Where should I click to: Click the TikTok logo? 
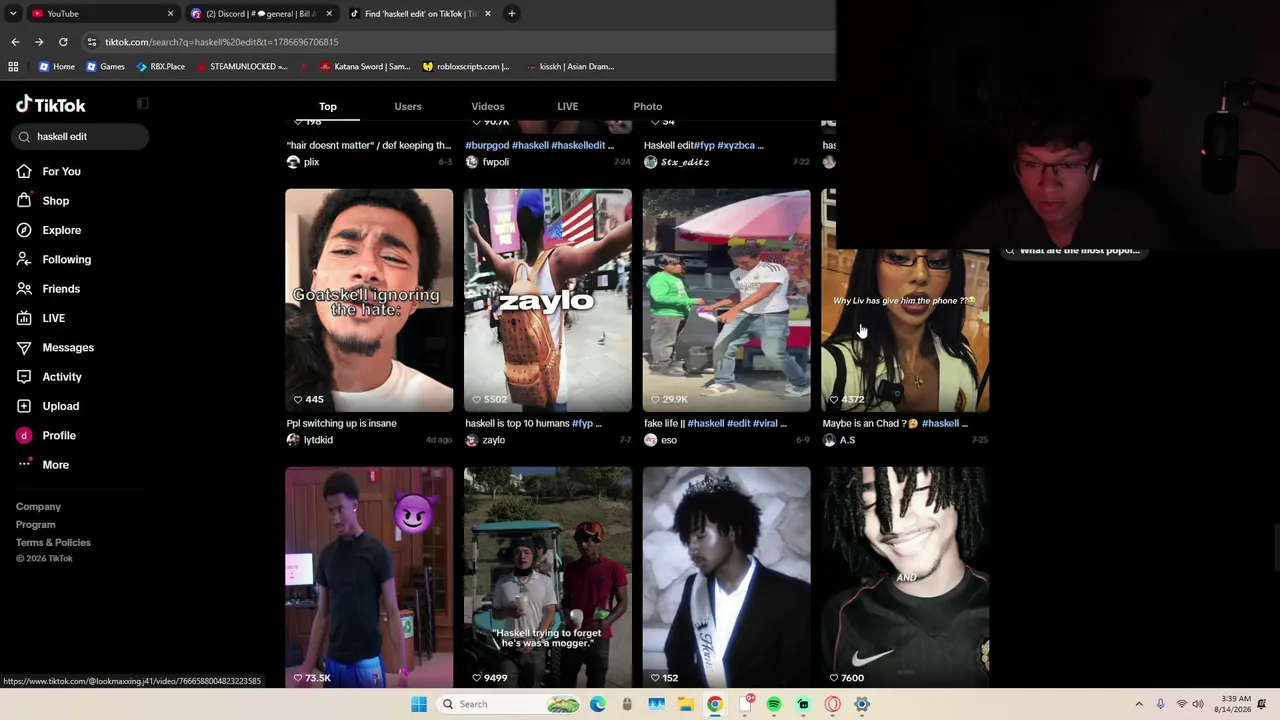click(51, 105)
